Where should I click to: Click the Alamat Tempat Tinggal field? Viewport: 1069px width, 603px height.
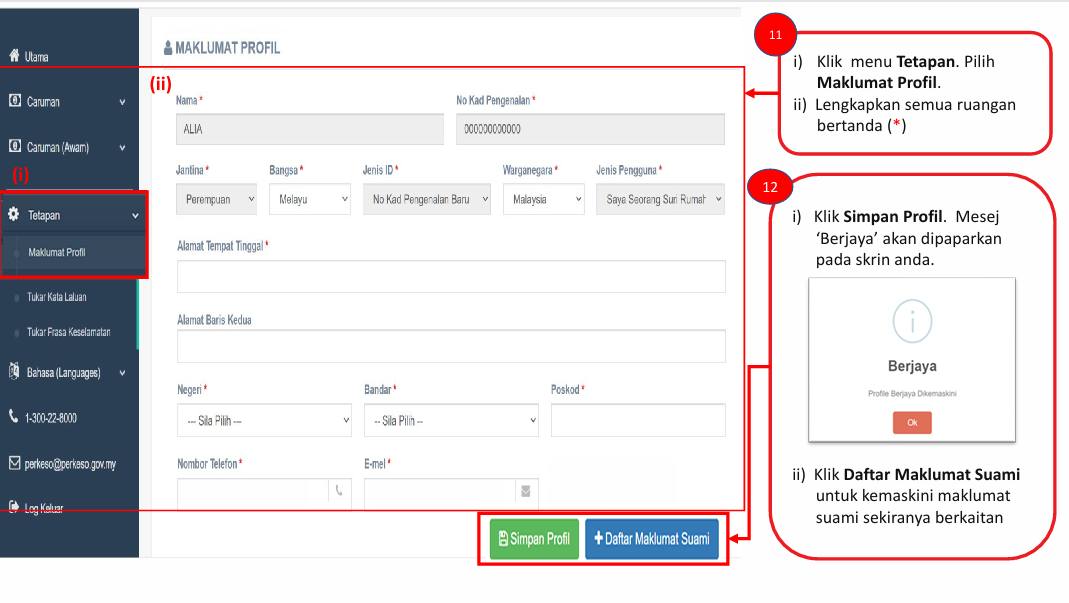tap(451, 277)
